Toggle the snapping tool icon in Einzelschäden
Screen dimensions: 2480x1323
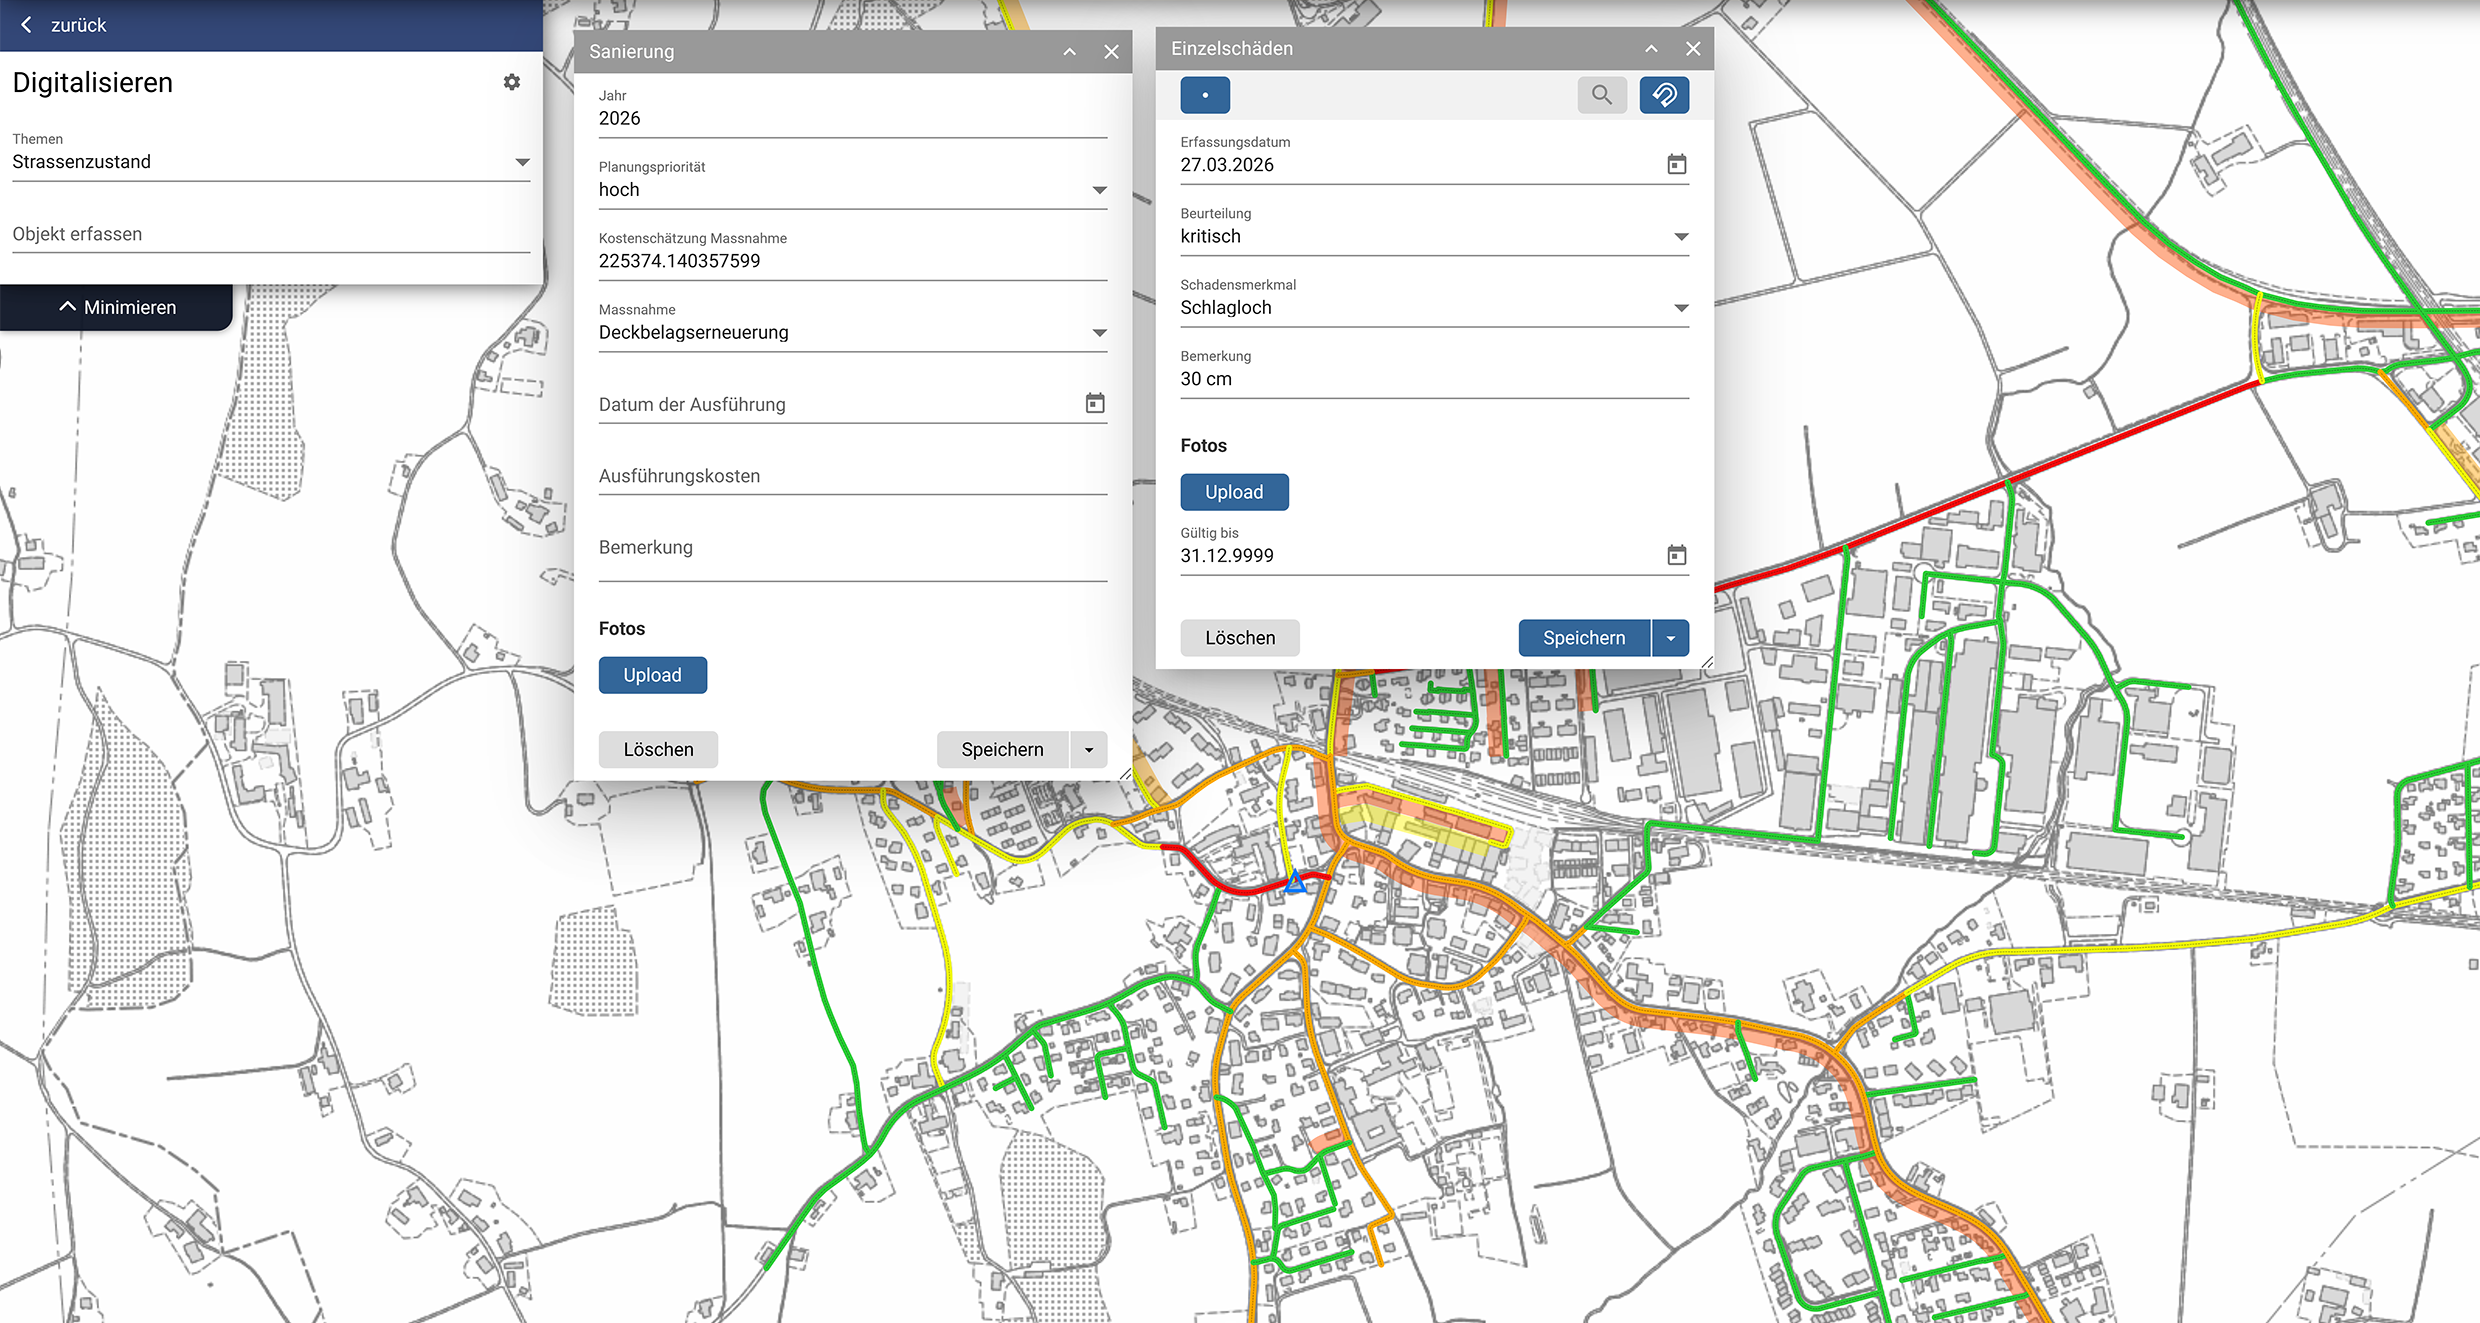pyautogui.click(x=1664, y=95)
